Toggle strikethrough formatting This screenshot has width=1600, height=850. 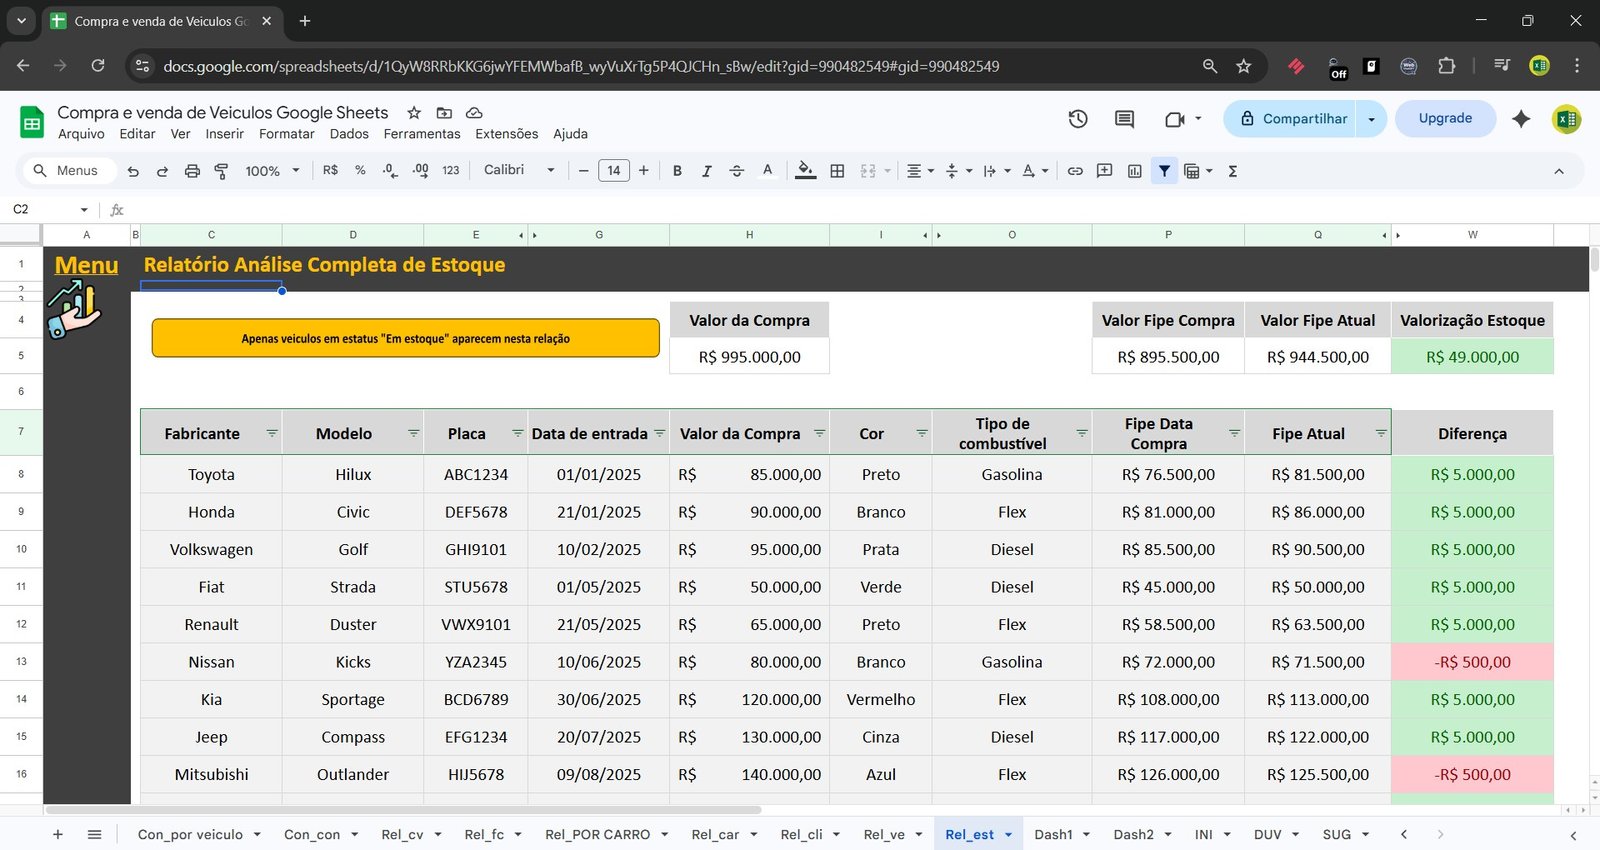(x=737, y=171)
